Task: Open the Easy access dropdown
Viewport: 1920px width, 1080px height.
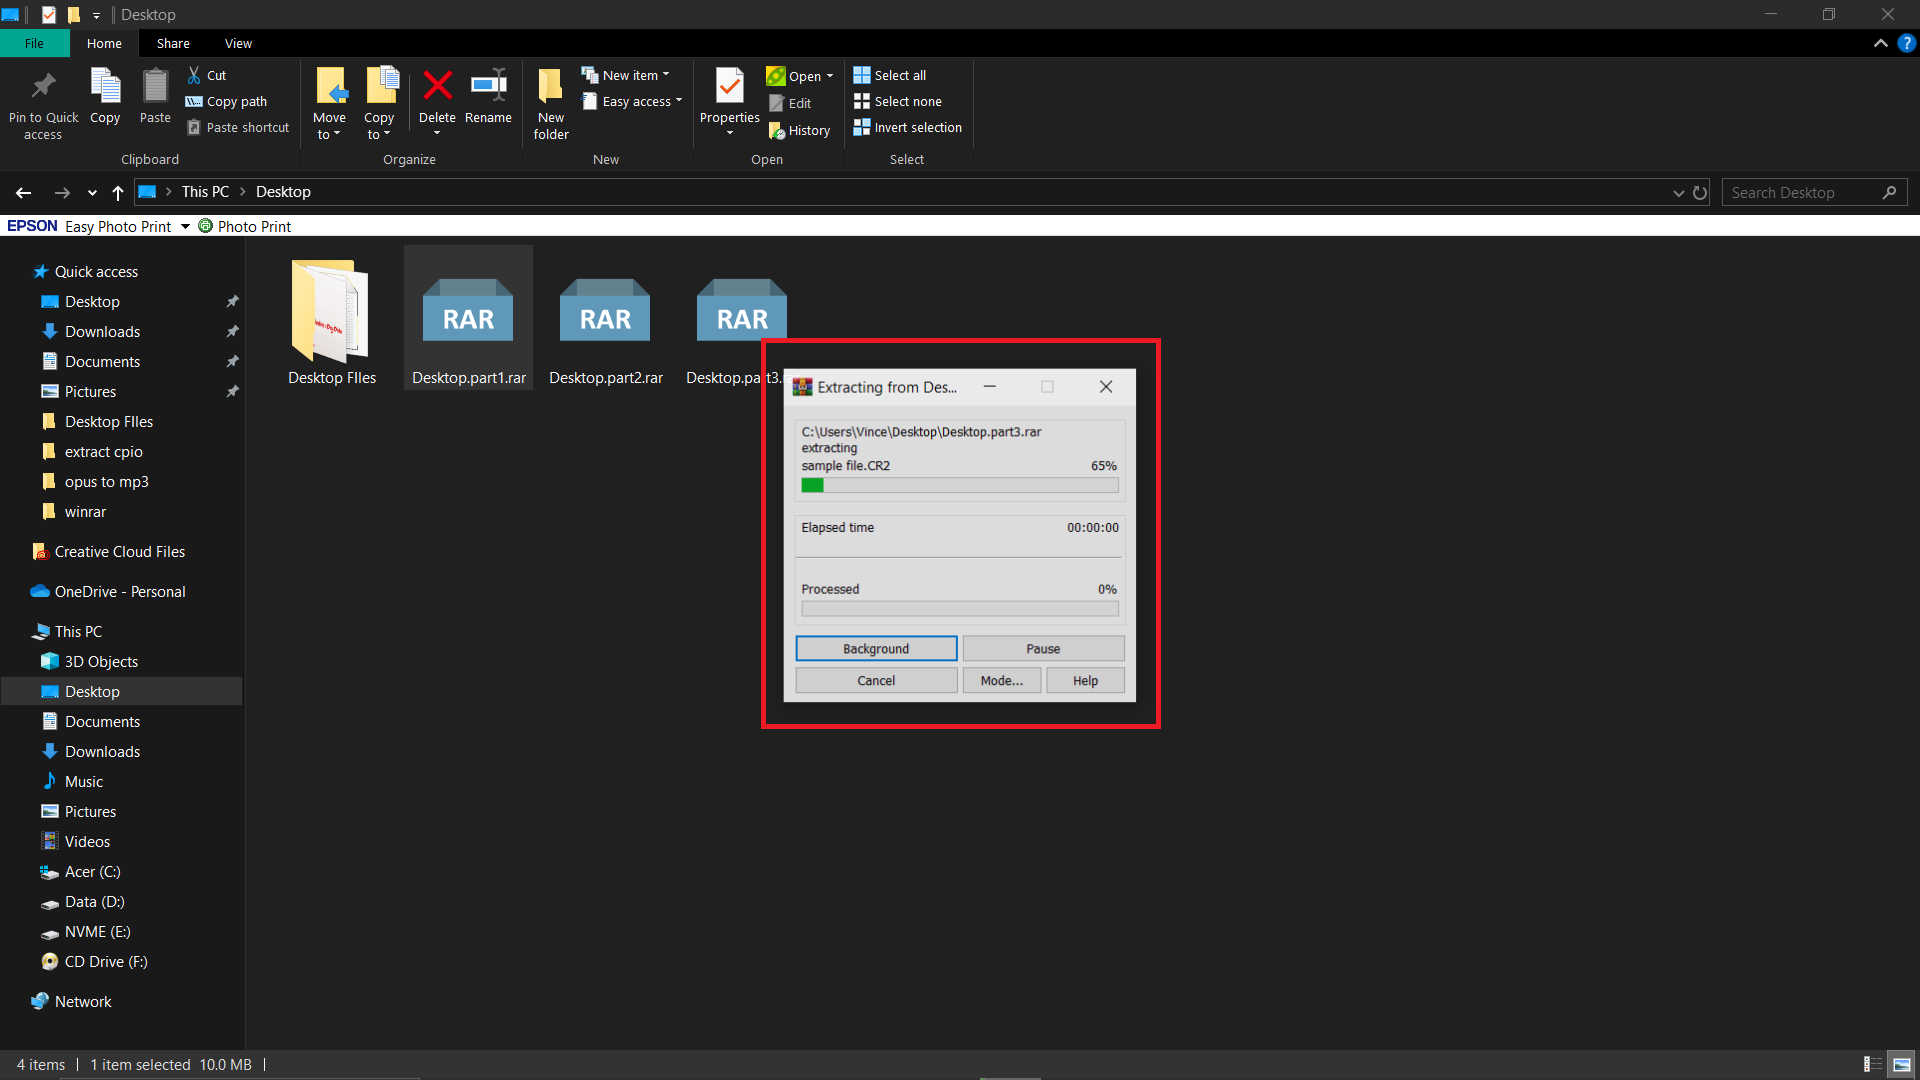Action: (x=677, y=101)
